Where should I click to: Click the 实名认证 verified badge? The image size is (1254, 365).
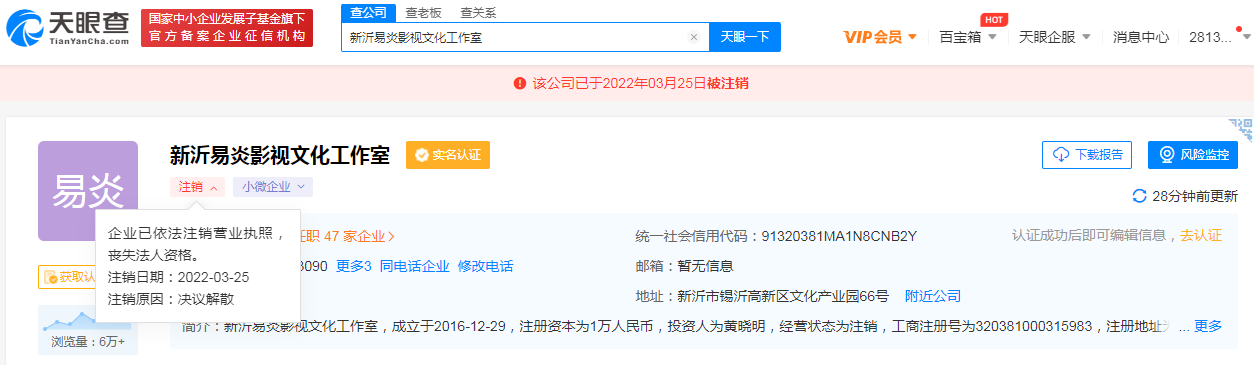[447, 155]
